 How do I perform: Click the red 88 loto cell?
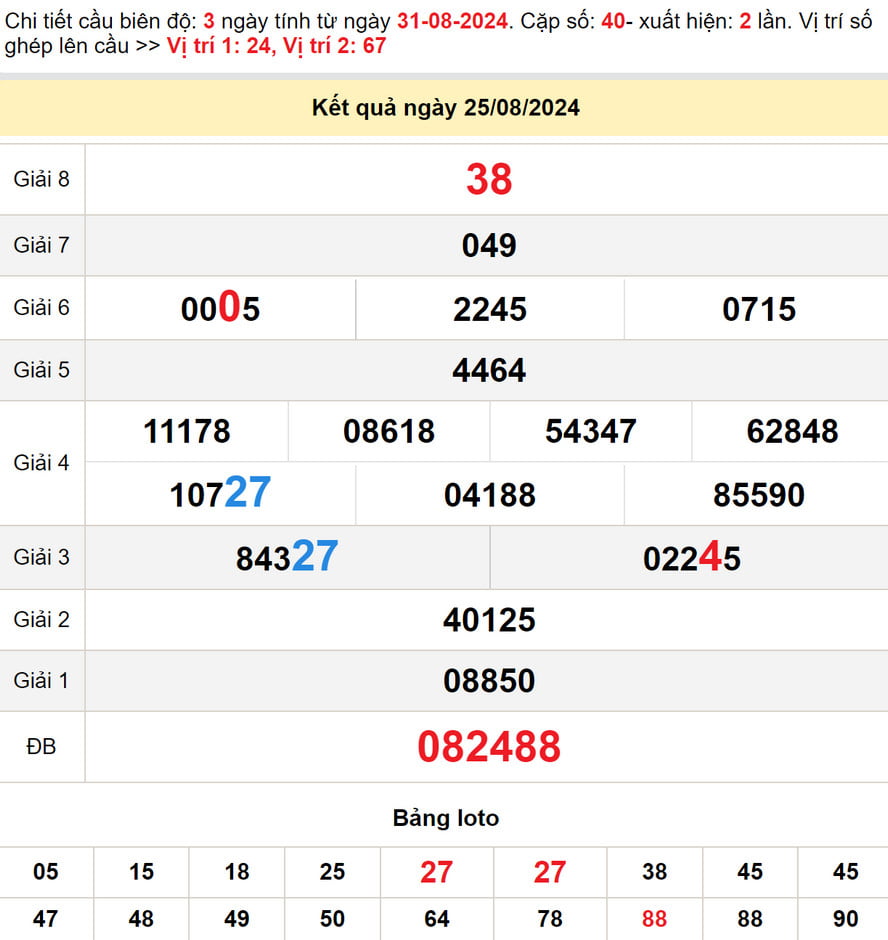tap(654, 919)
